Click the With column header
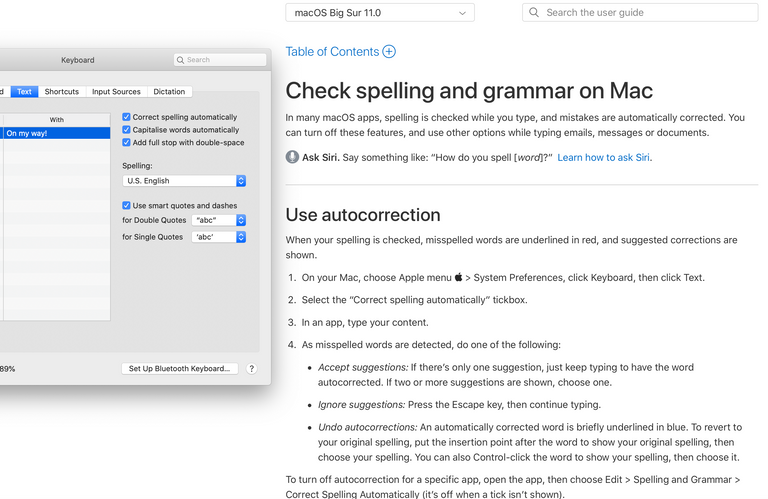This screenshot has height=499, width=768. (56, 119)
